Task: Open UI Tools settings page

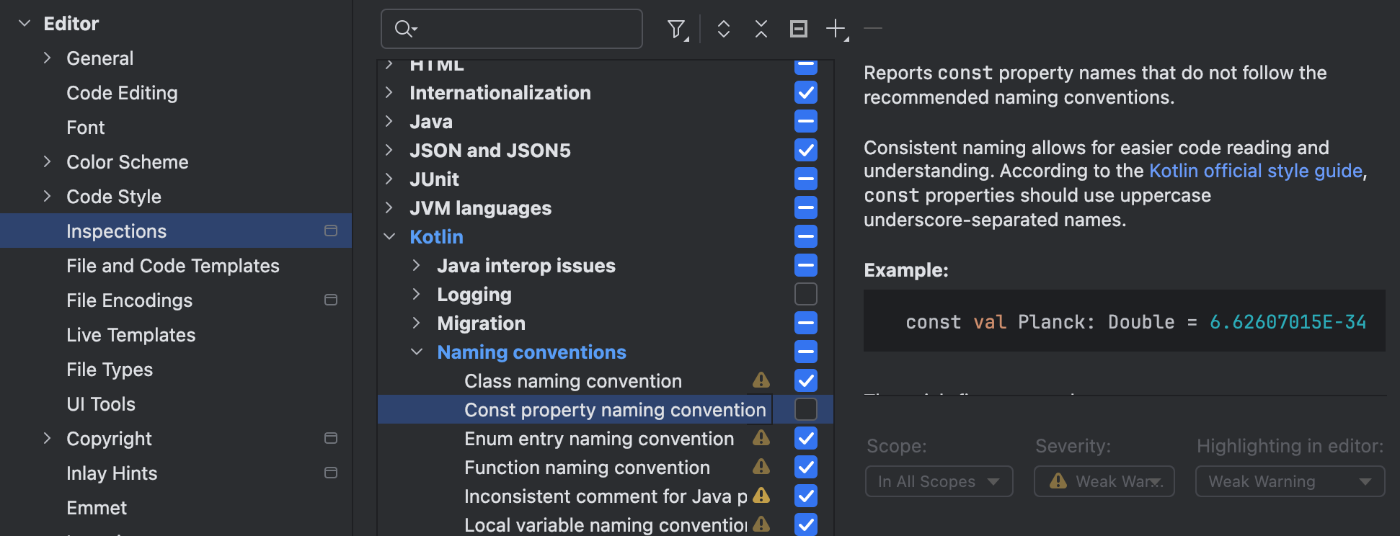Action: (x=101, y=404)
